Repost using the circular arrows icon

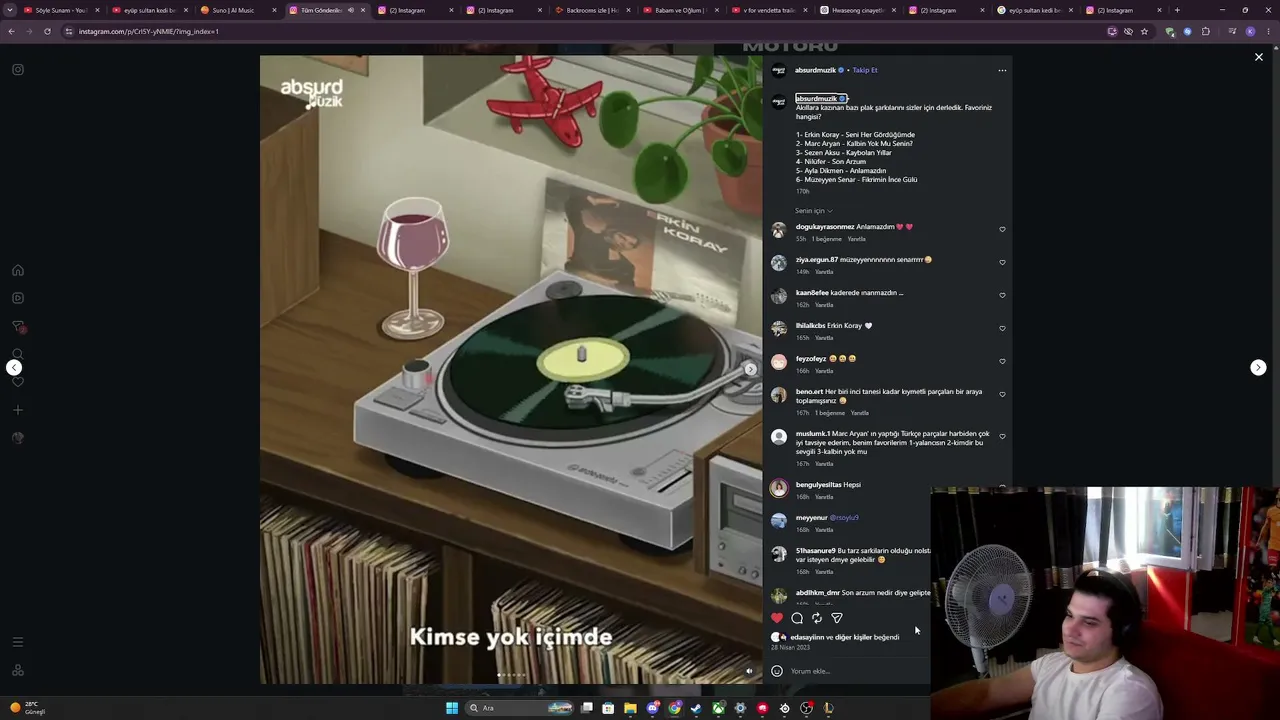tap(817, 618)
